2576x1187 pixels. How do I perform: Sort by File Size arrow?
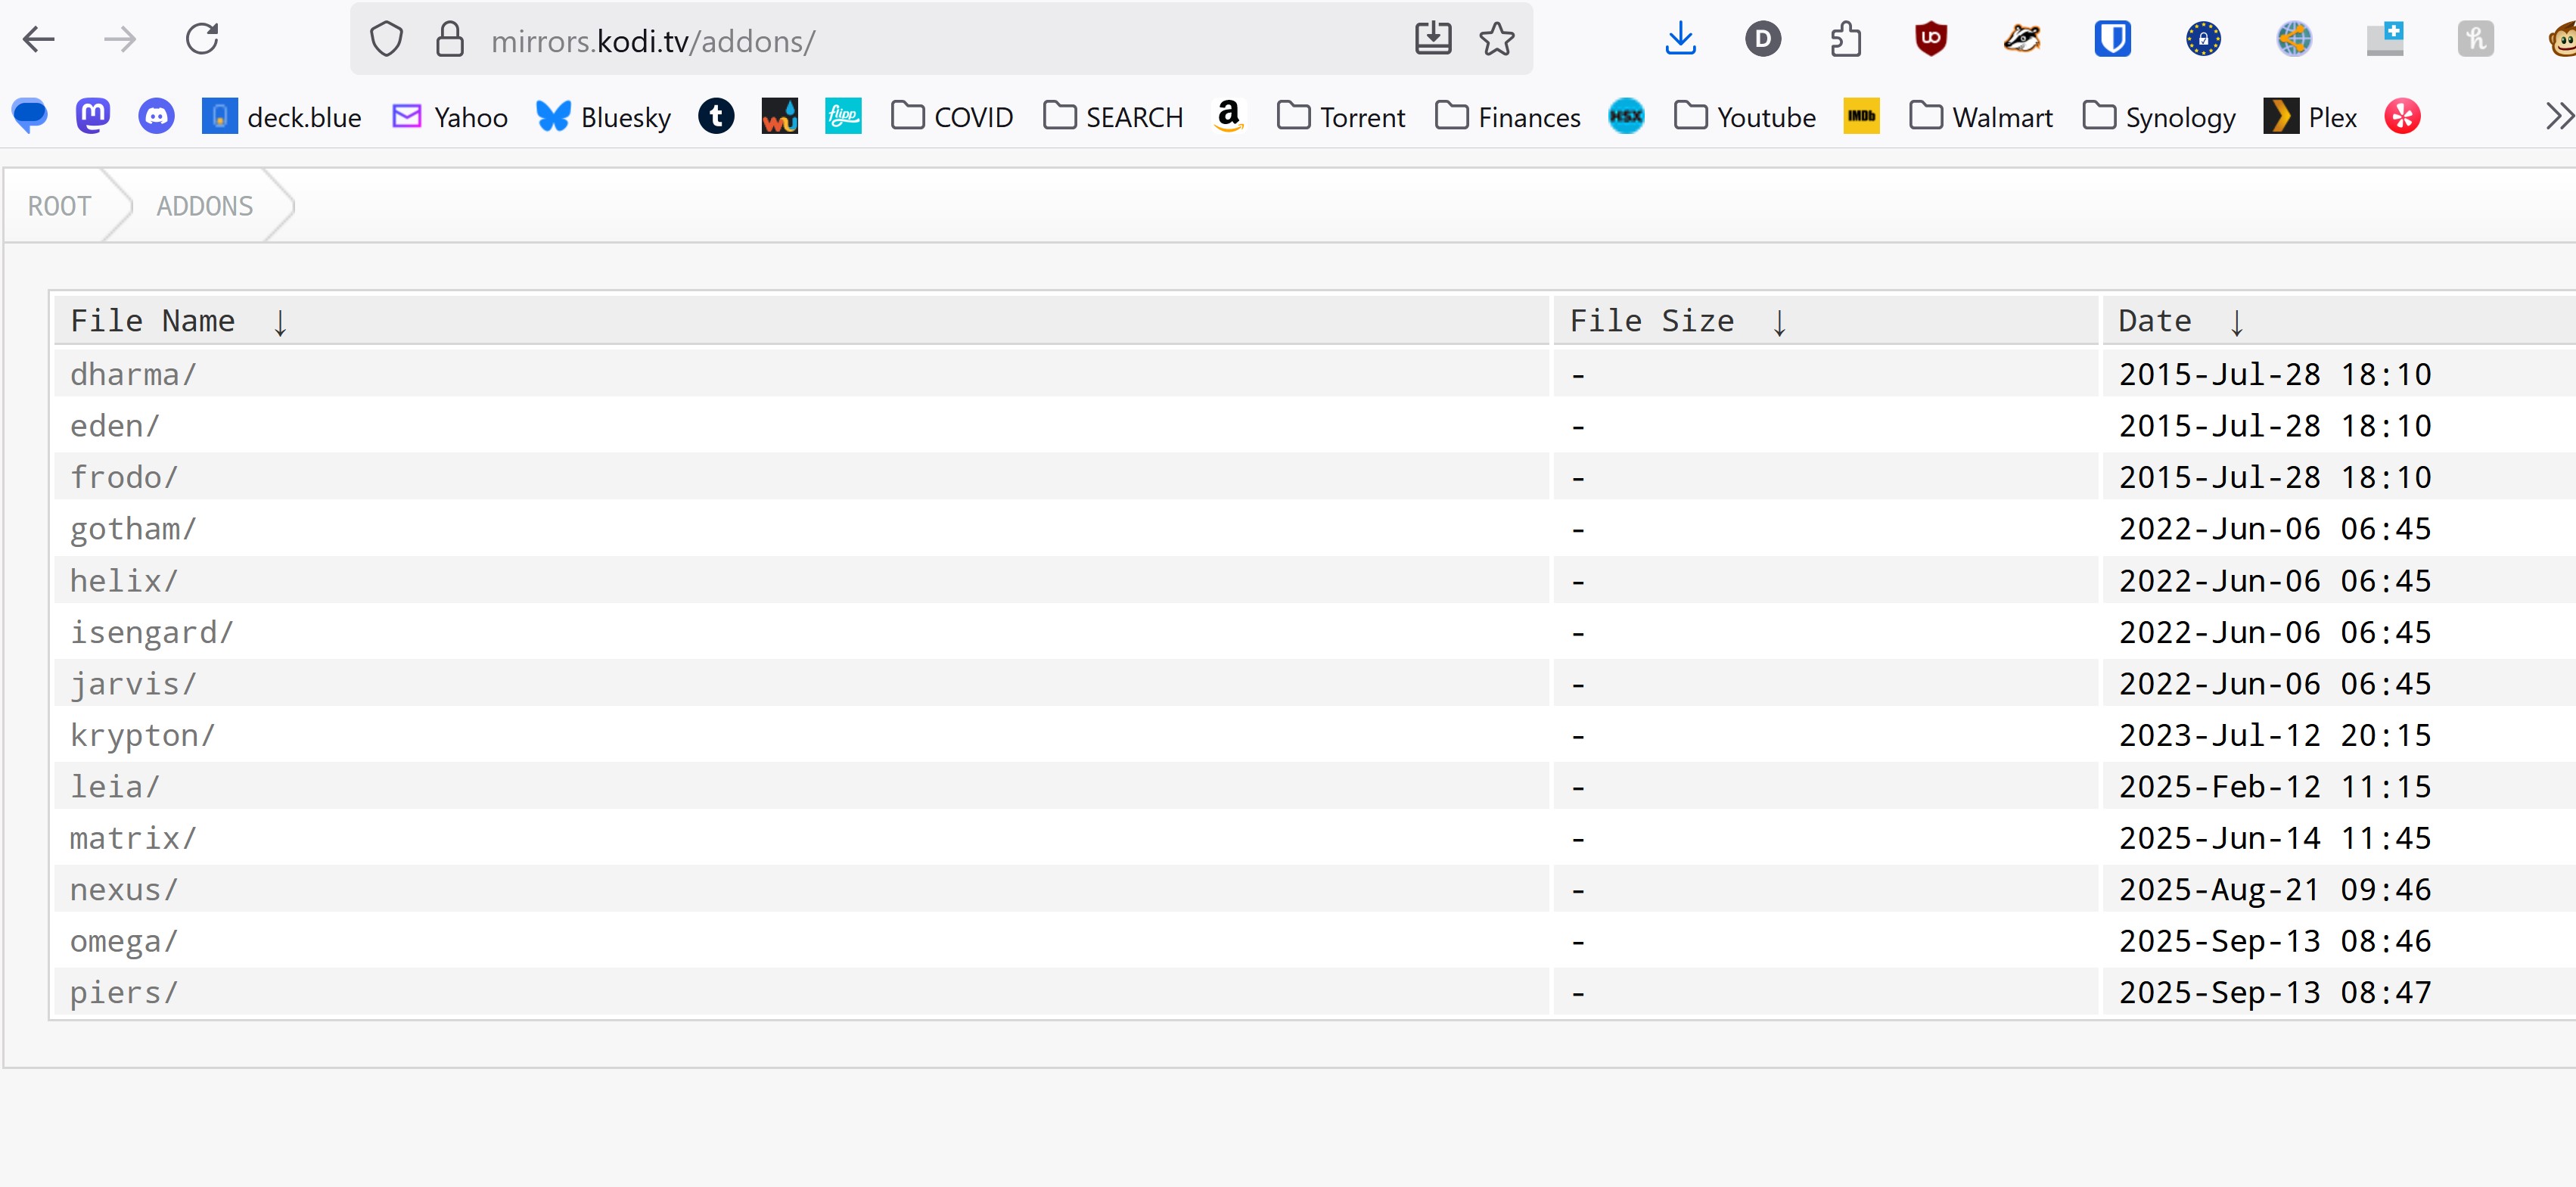pyautogui.click(x=1779, y=322)
